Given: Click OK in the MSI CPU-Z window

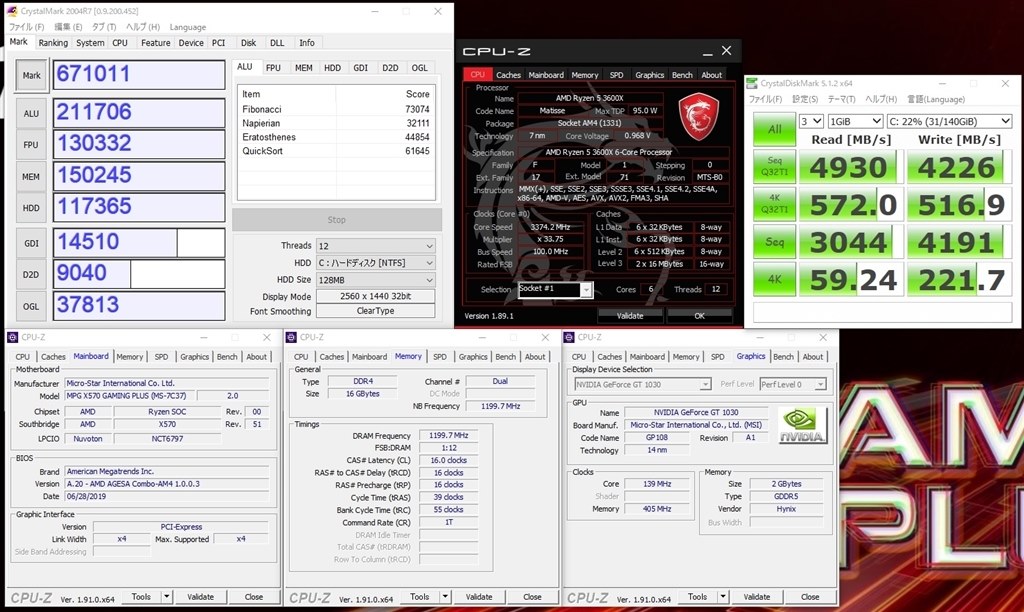Looking at the screenshot, I should pos(699,315).
